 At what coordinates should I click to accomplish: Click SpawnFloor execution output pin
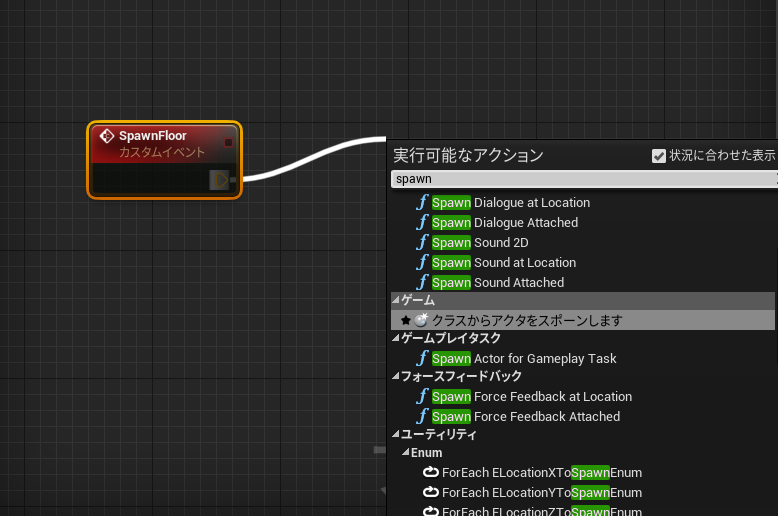pyautogui.click(x=220, y=180)
